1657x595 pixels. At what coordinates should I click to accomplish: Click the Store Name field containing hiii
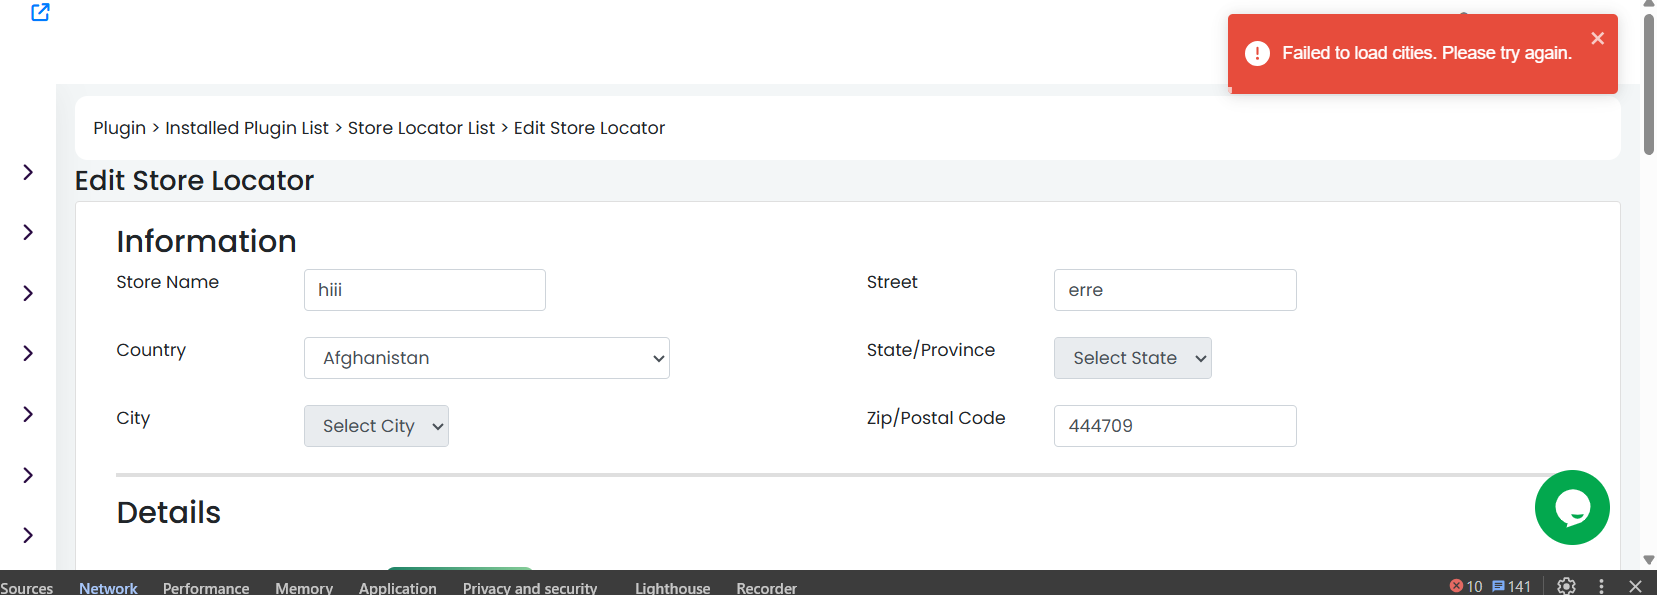[425, 290]
